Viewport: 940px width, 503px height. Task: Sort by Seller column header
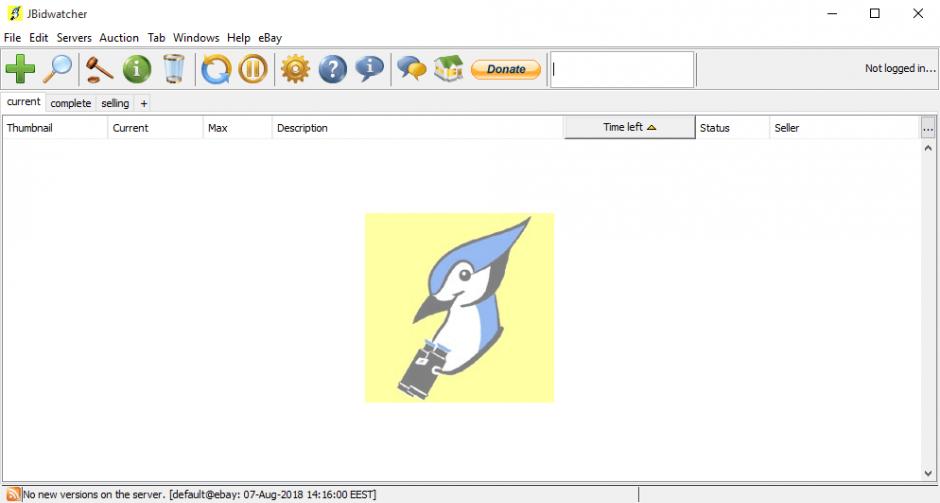(x=844, y=128)
